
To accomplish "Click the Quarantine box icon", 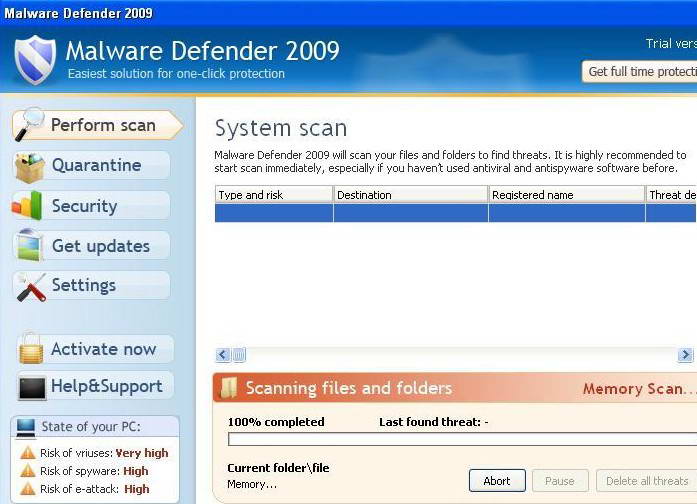I will 29,166.
